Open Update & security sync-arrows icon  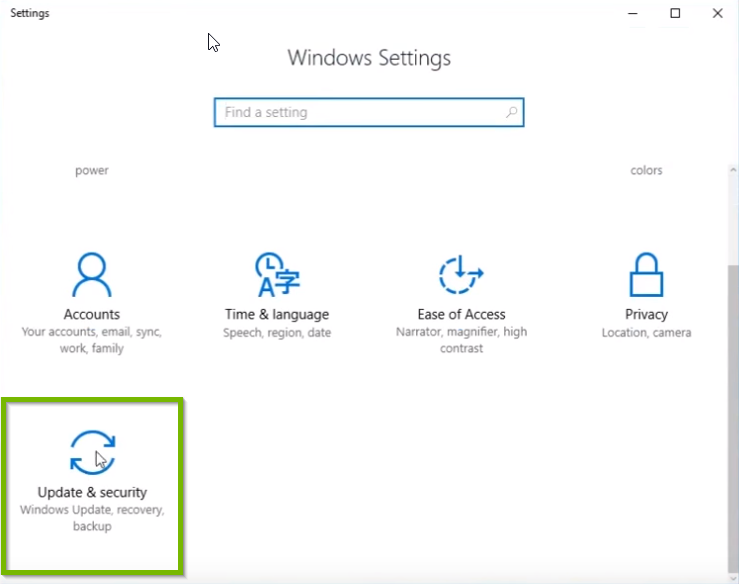[x=92, y=452]
